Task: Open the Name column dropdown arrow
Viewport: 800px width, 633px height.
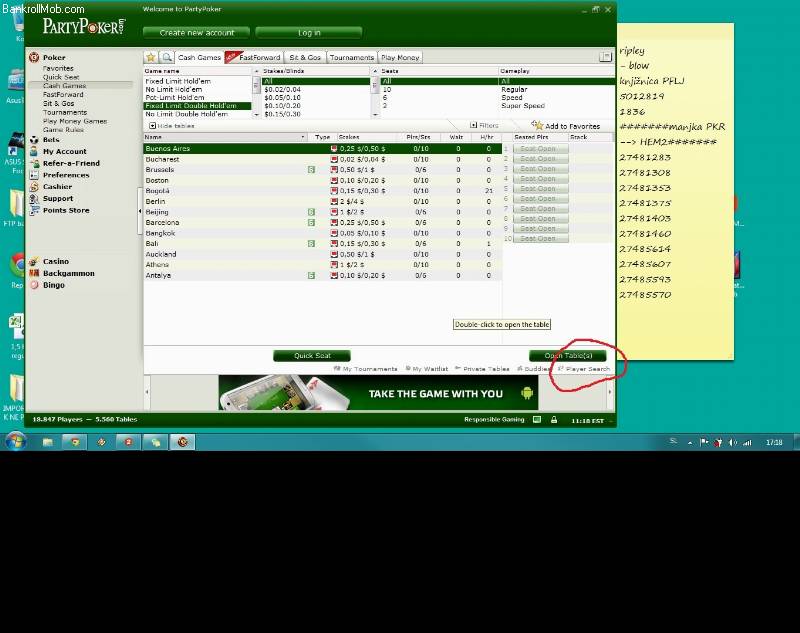Action: tap(303, 137)
